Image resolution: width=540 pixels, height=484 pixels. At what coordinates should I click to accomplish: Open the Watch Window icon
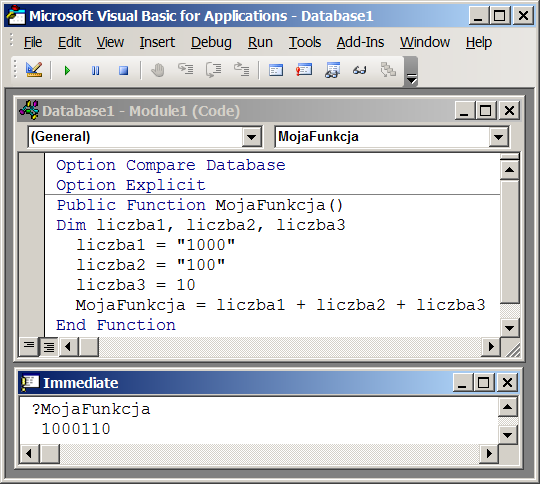pyautogui.click(x=332, y=70)
